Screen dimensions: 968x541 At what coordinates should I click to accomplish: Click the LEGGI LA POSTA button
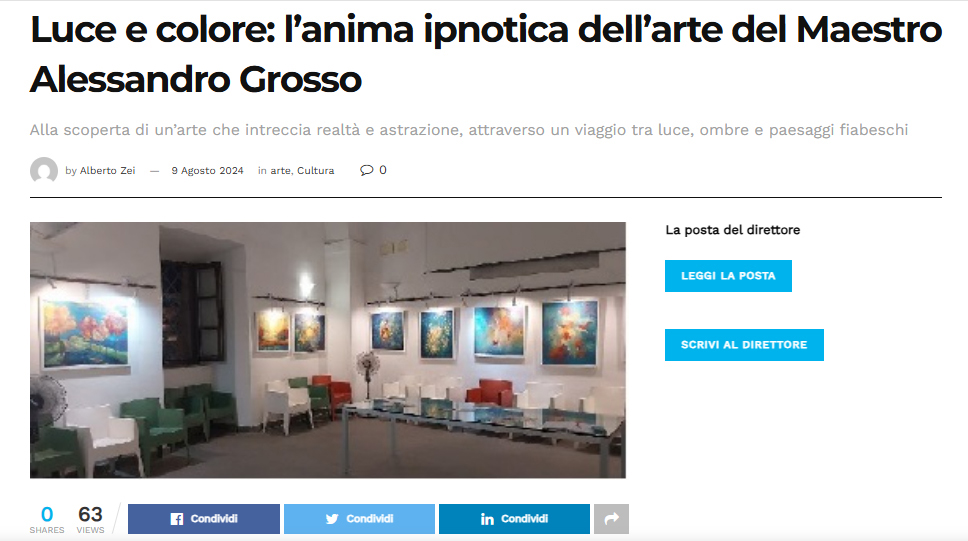728,276
